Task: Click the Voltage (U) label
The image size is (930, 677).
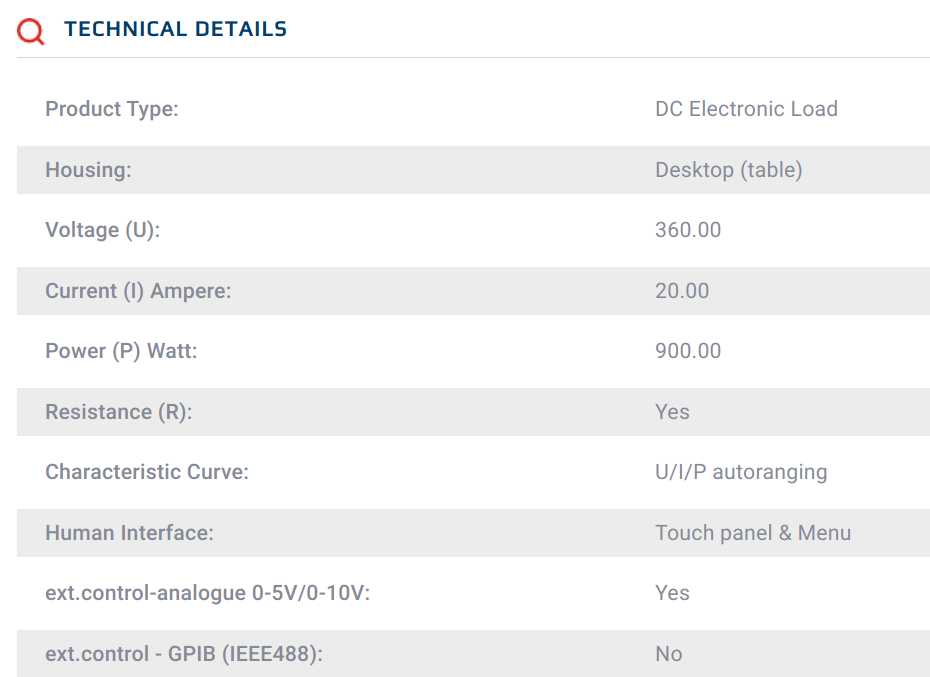Action: click(102, 230)
